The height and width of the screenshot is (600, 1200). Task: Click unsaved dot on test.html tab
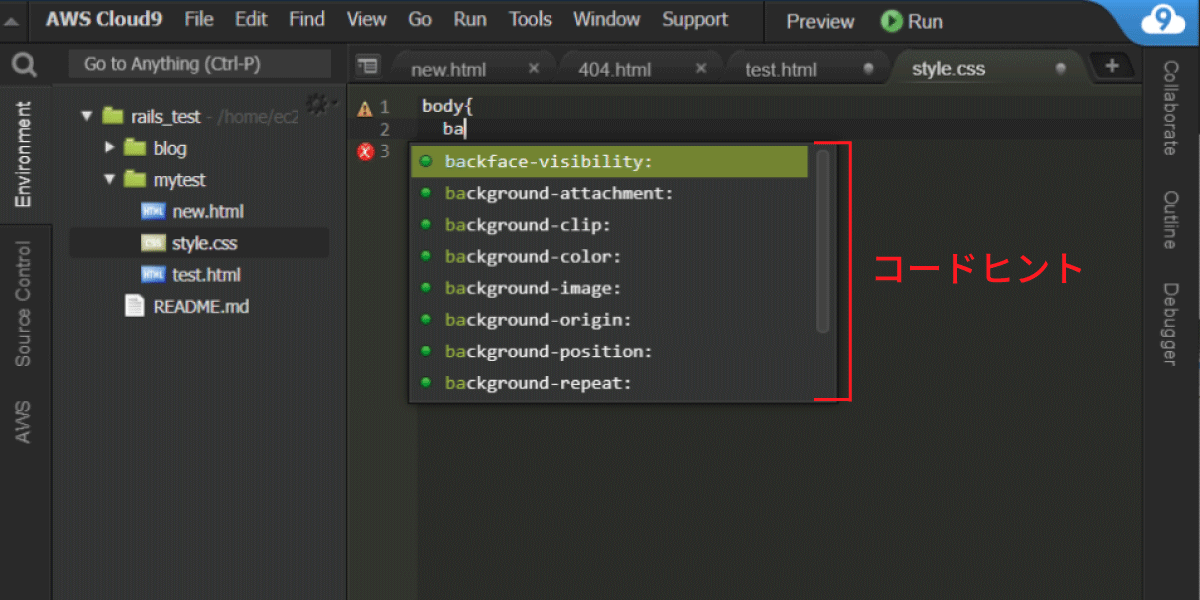click(x=868, y=69)
